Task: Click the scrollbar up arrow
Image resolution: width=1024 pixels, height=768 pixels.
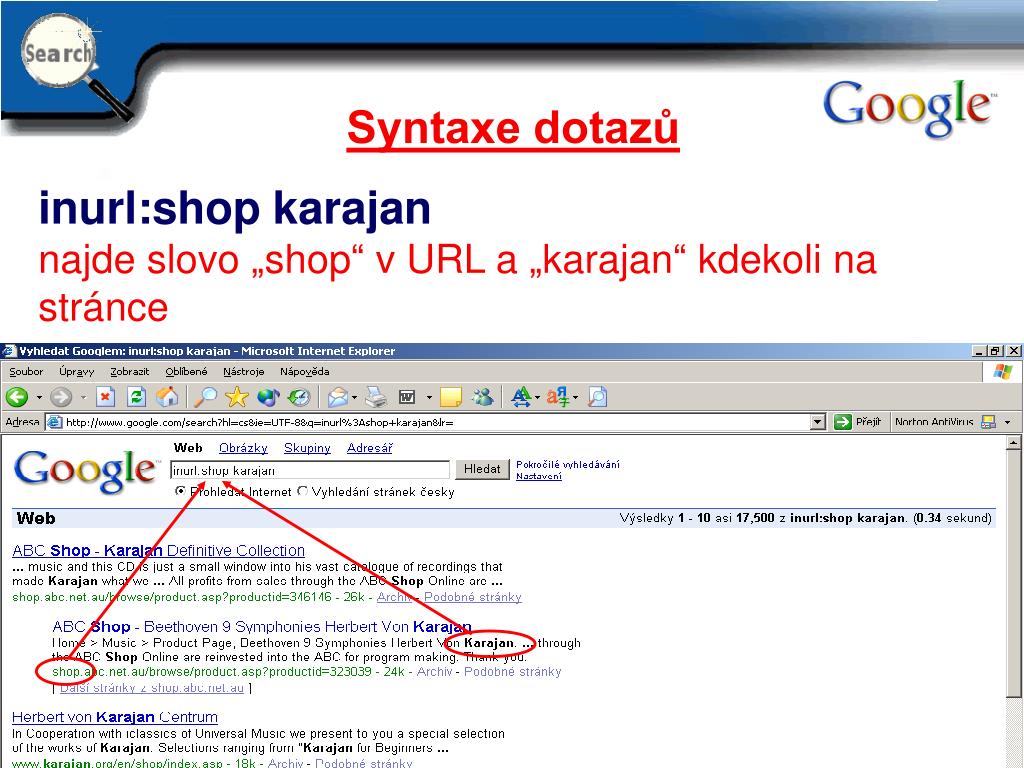Action: [x=1013, y=443]
